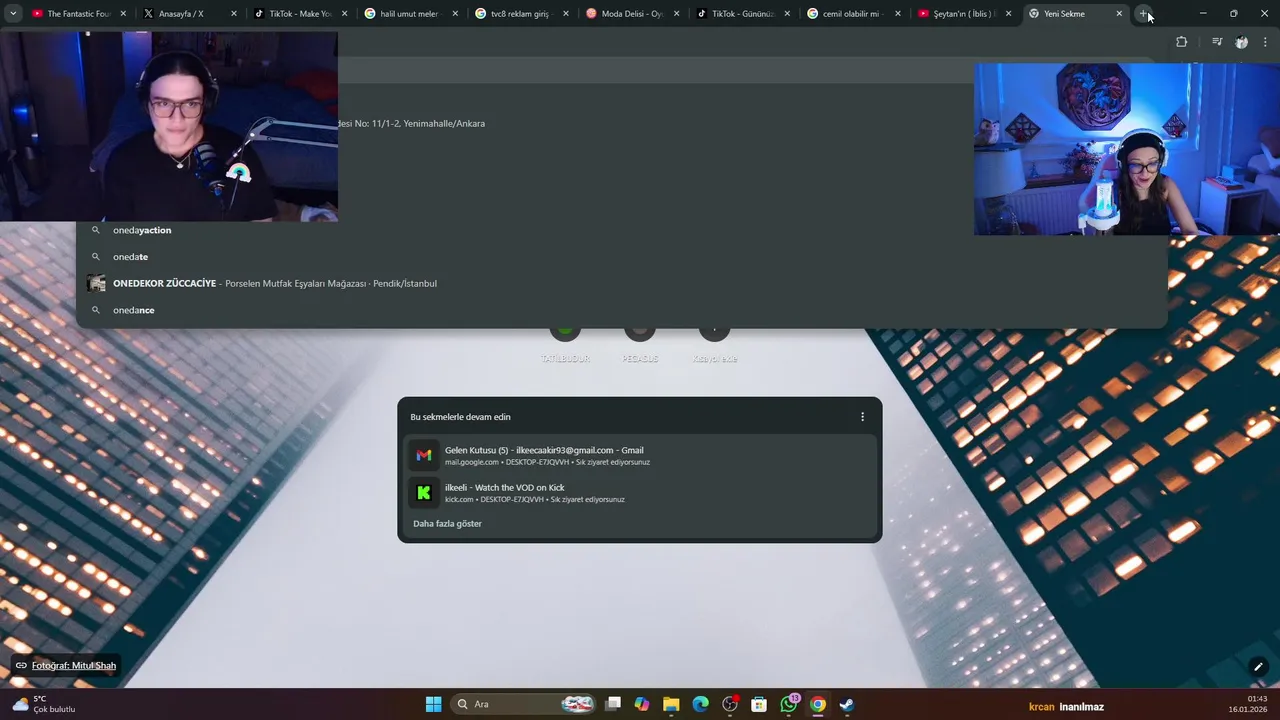This screenshot has height=720, width=1280.
Task: Switch to tvc8 reklam giriş tab
Action: (521, 14)
